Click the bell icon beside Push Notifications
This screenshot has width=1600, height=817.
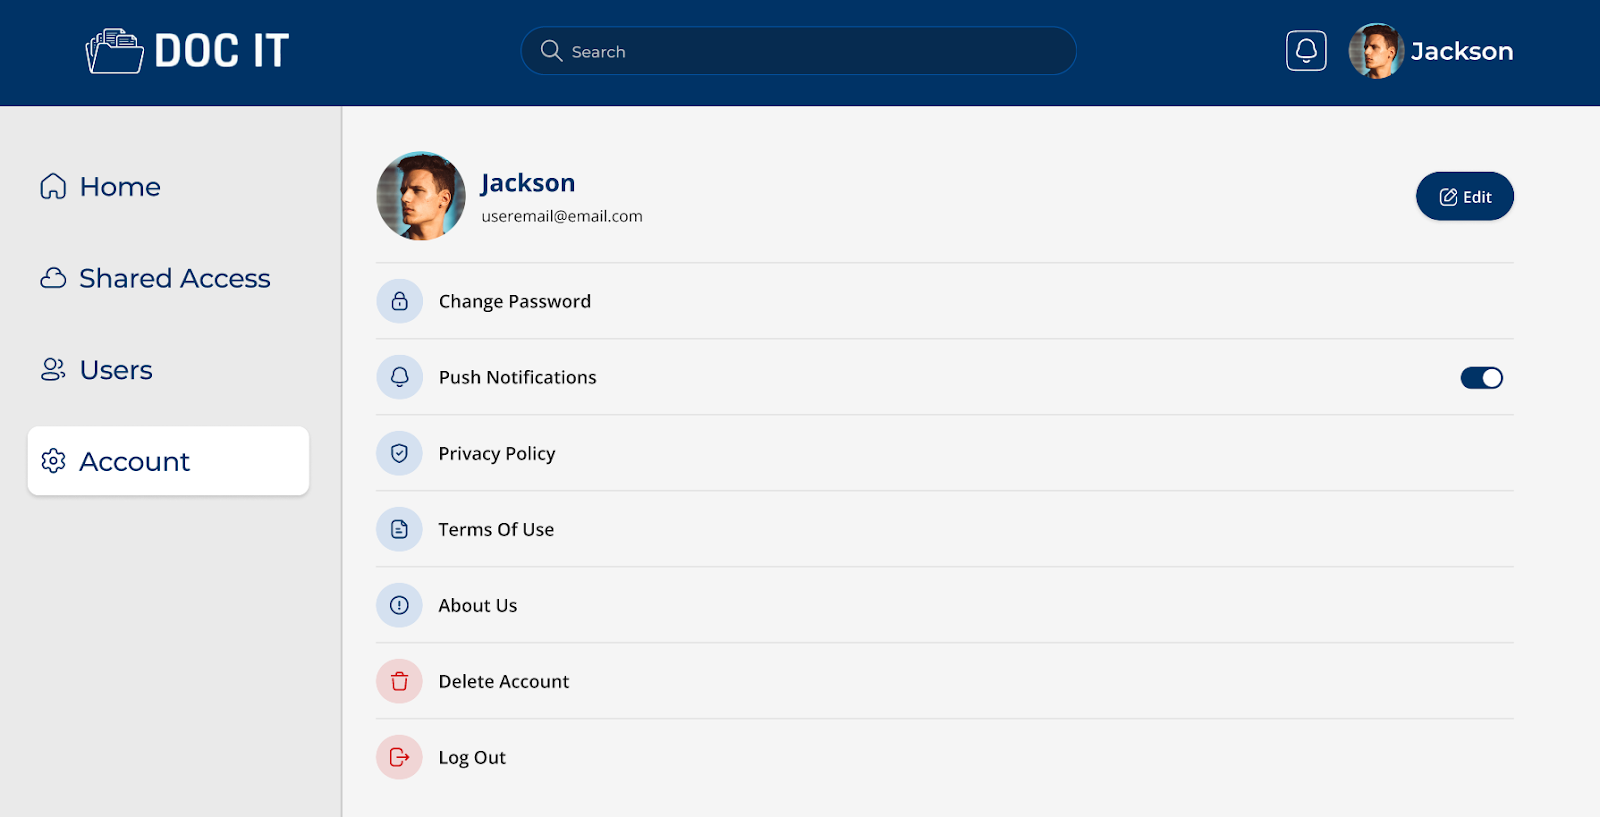pyautogui.click(x=399, y=377)
